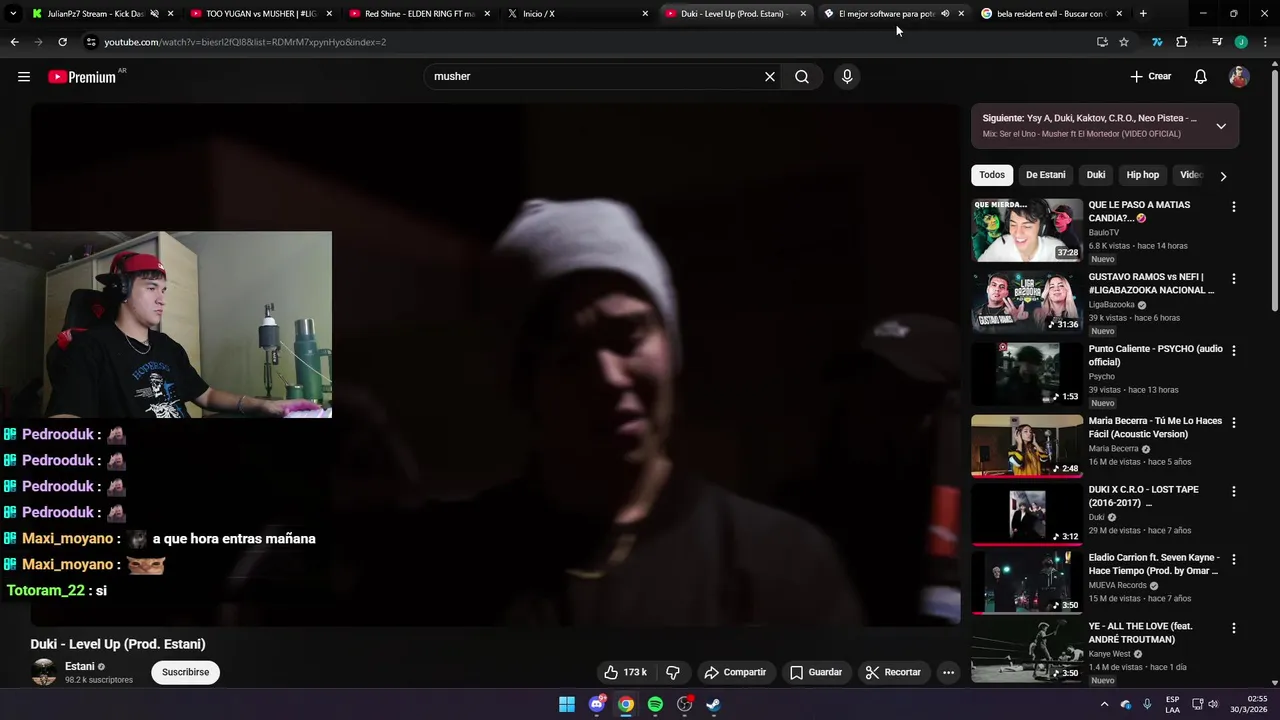Like the video with 173 k likes

pyautogui.click(x=625, y=672)
